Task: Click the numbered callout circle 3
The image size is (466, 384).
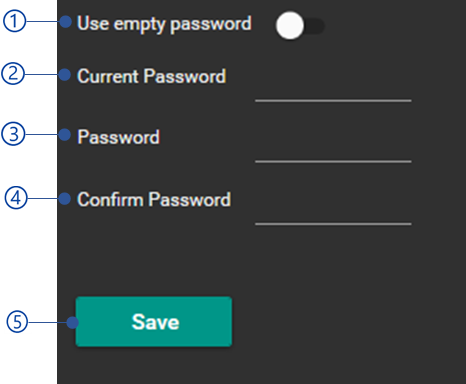Action: (13, 134)
